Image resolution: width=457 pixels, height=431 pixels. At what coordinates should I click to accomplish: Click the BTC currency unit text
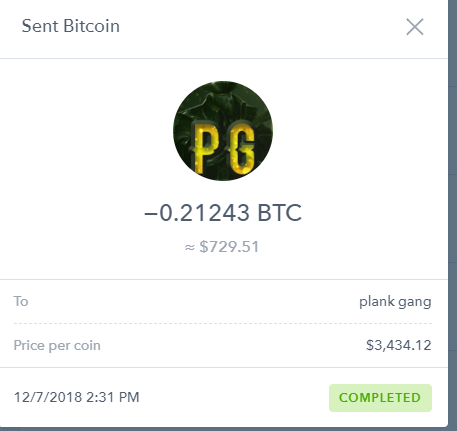280,213
